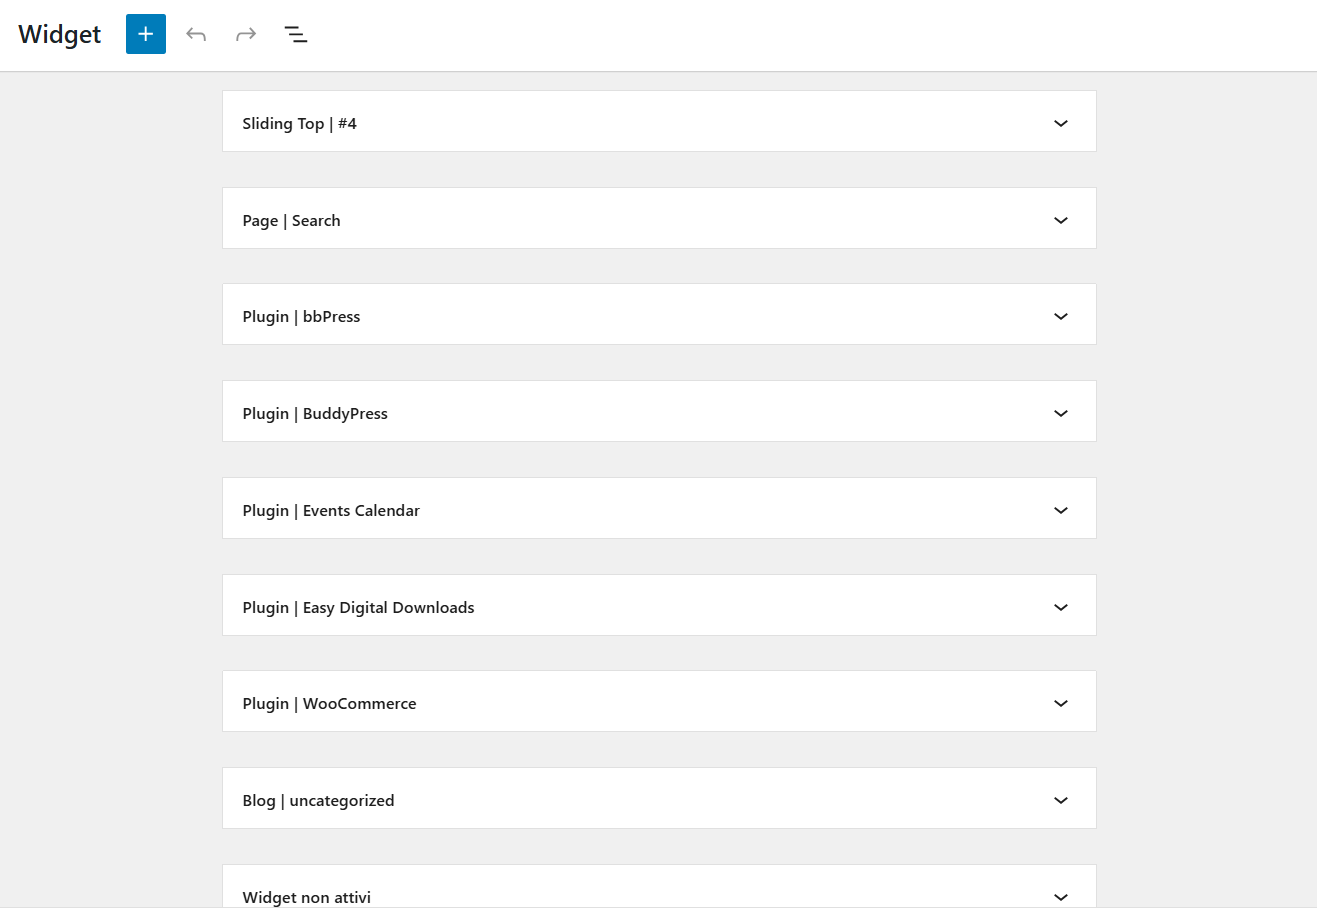
Task: Expand the Plugin WooCommerce chevron
Action: click(x=1061, y=703)
